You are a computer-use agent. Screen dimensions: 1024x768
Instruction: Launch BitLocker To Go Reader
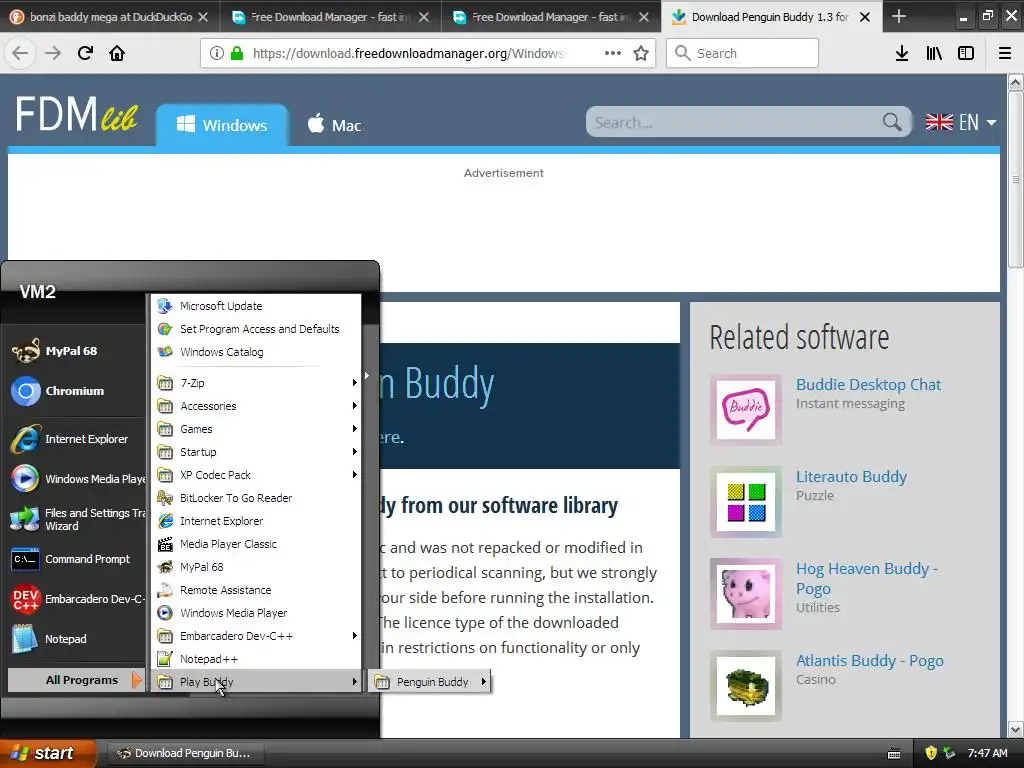tap(257, 498)
